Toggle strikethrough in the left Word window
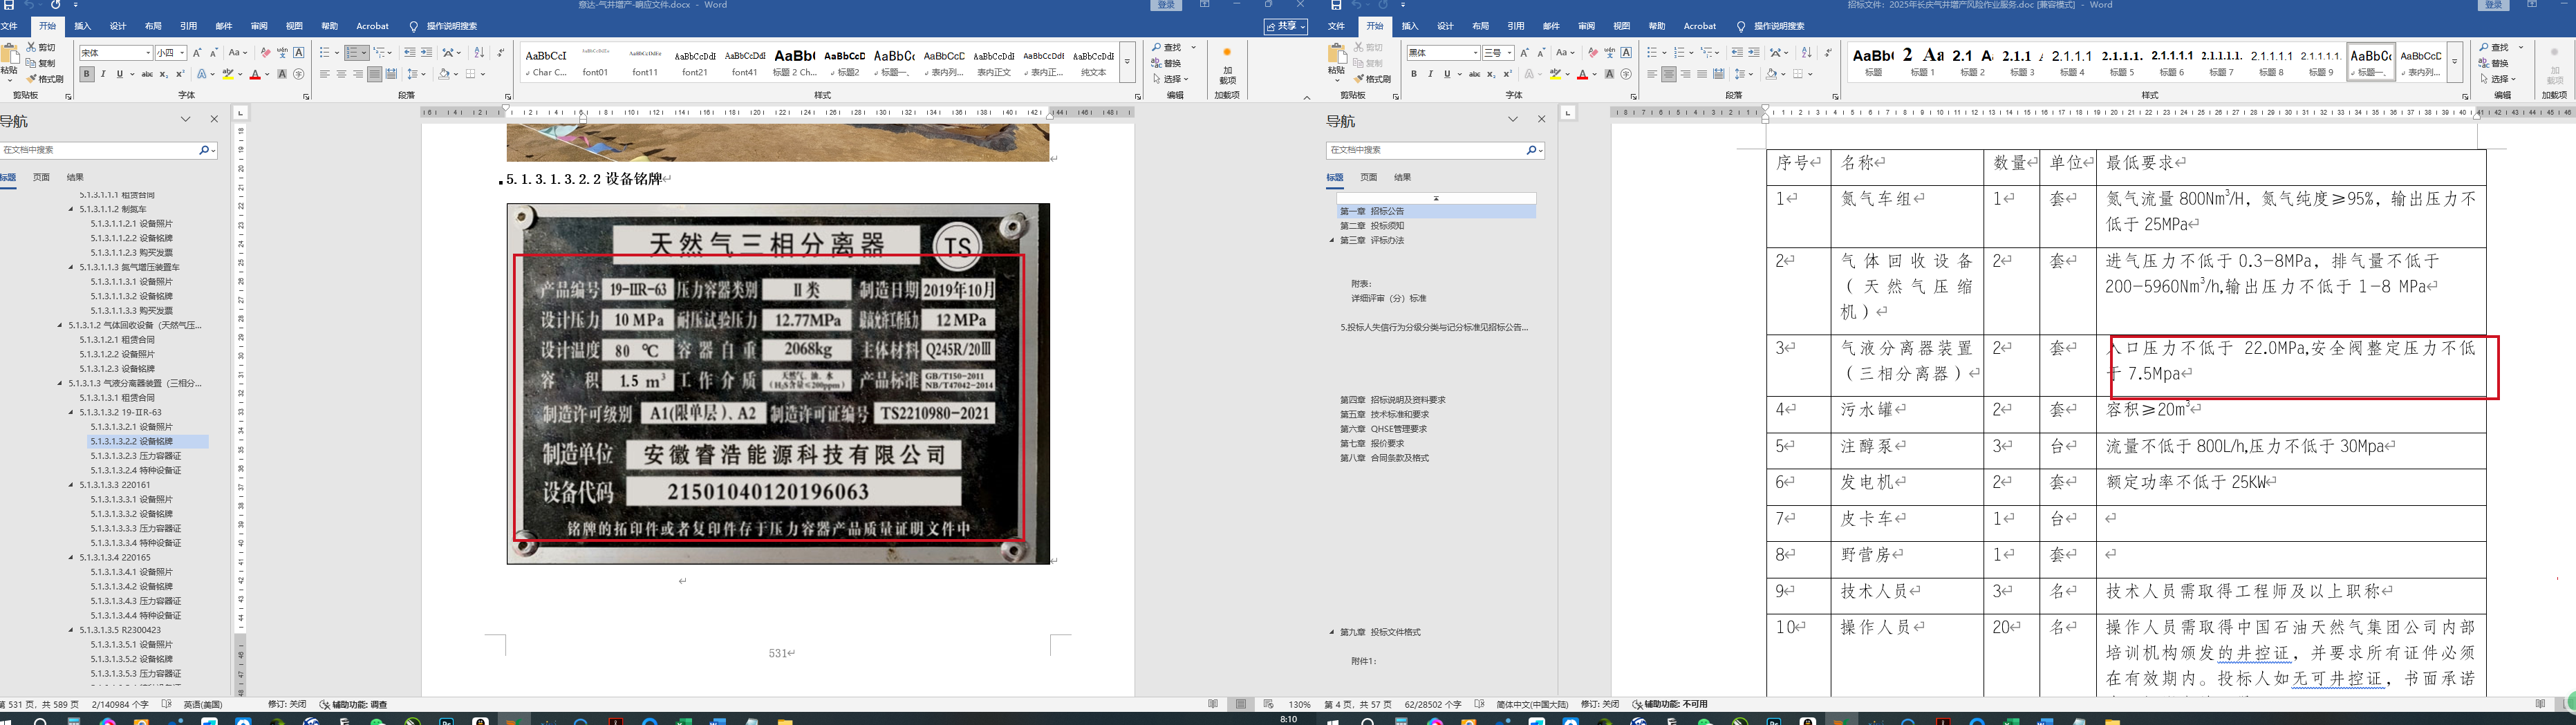Image resolution: width=2576 pixels, height=725 pixels. [147, 74]
